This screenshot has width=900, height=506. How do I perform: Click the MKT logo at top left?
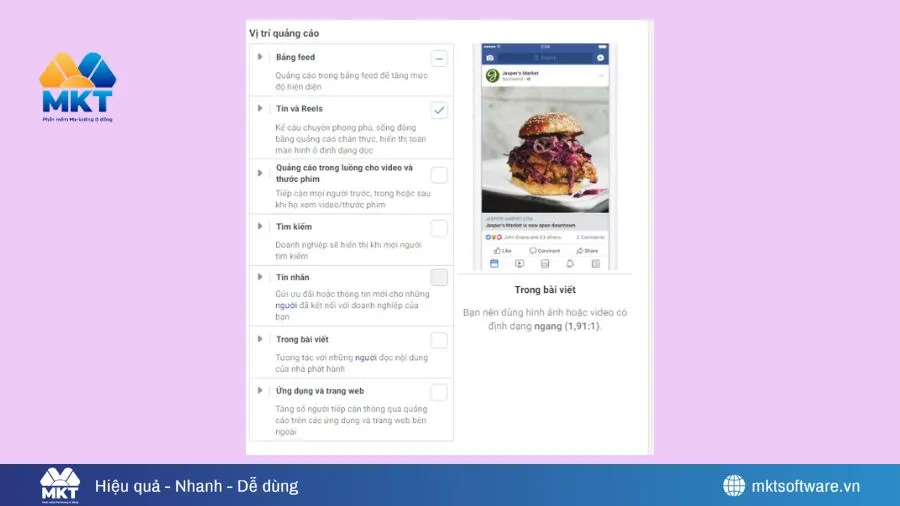coord(77,87)
